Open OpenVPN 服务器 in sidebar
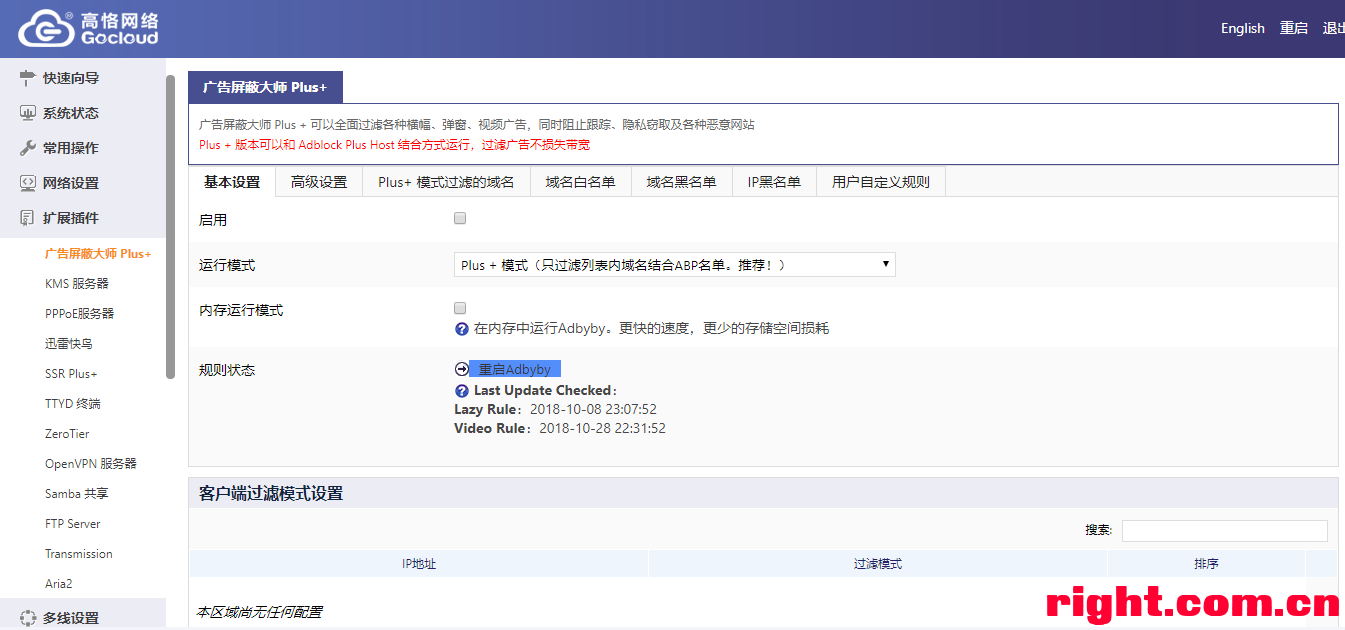Screen dimensions: 1345x630 click(x=91, y=464)
